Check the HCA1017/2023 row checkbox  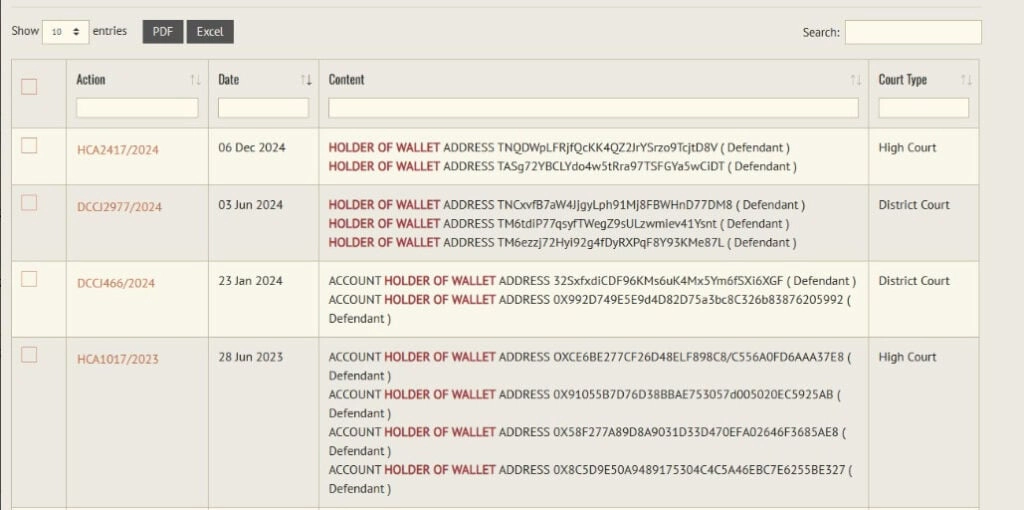tap(29, 355)
